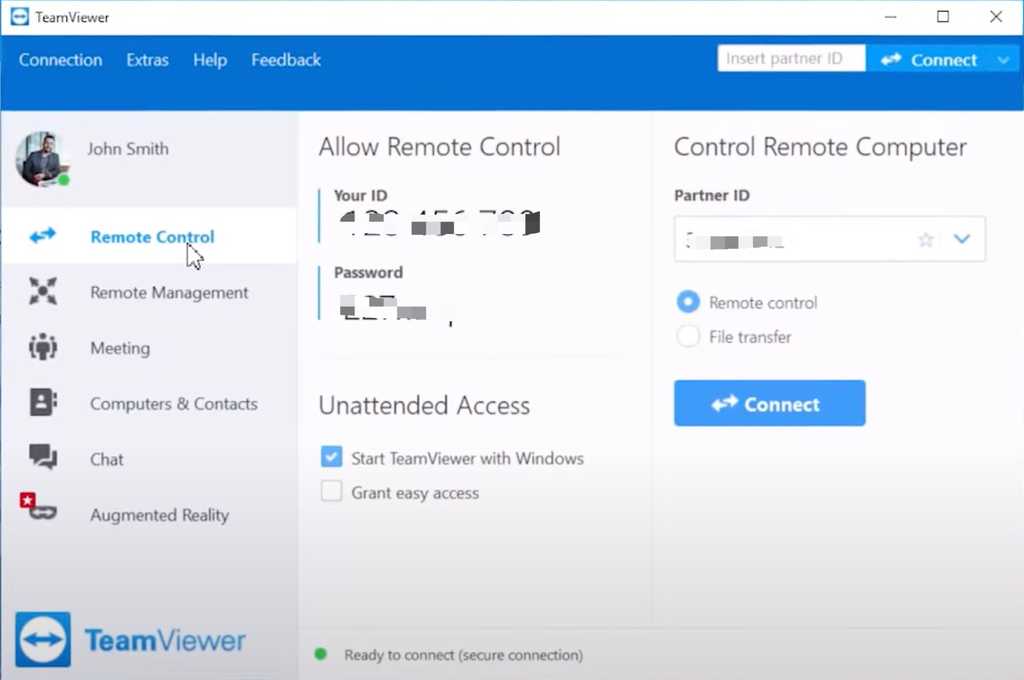Select the Remote control radio option
Viewport: 1024px width, 680px height.
click(688, 302)
